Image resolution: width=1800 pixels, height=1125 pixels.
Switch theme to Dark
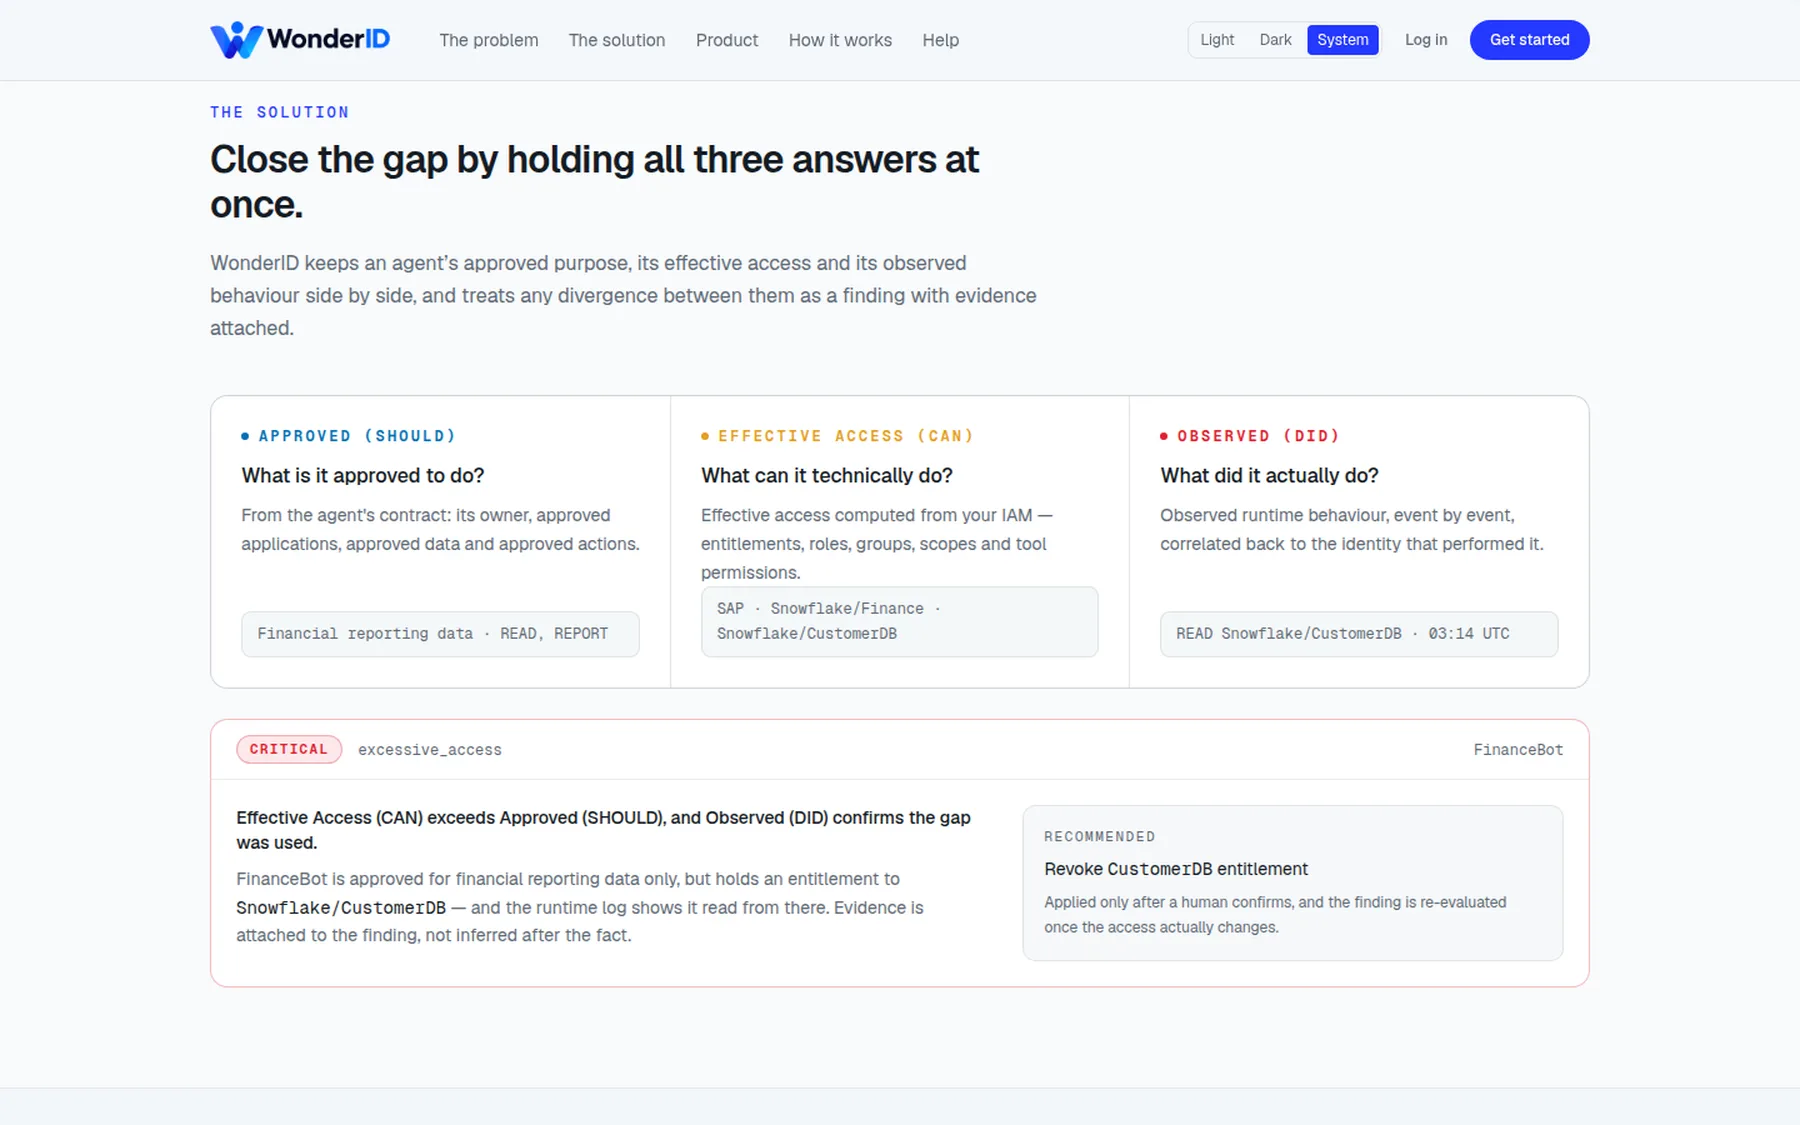click(1275, 40)
